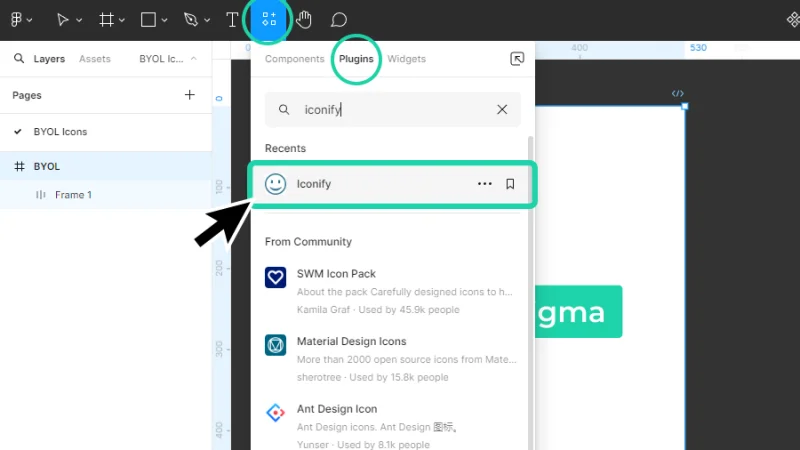Bookmark the Iconify plugin
The image size is (800, 450).
pos(510,184)
